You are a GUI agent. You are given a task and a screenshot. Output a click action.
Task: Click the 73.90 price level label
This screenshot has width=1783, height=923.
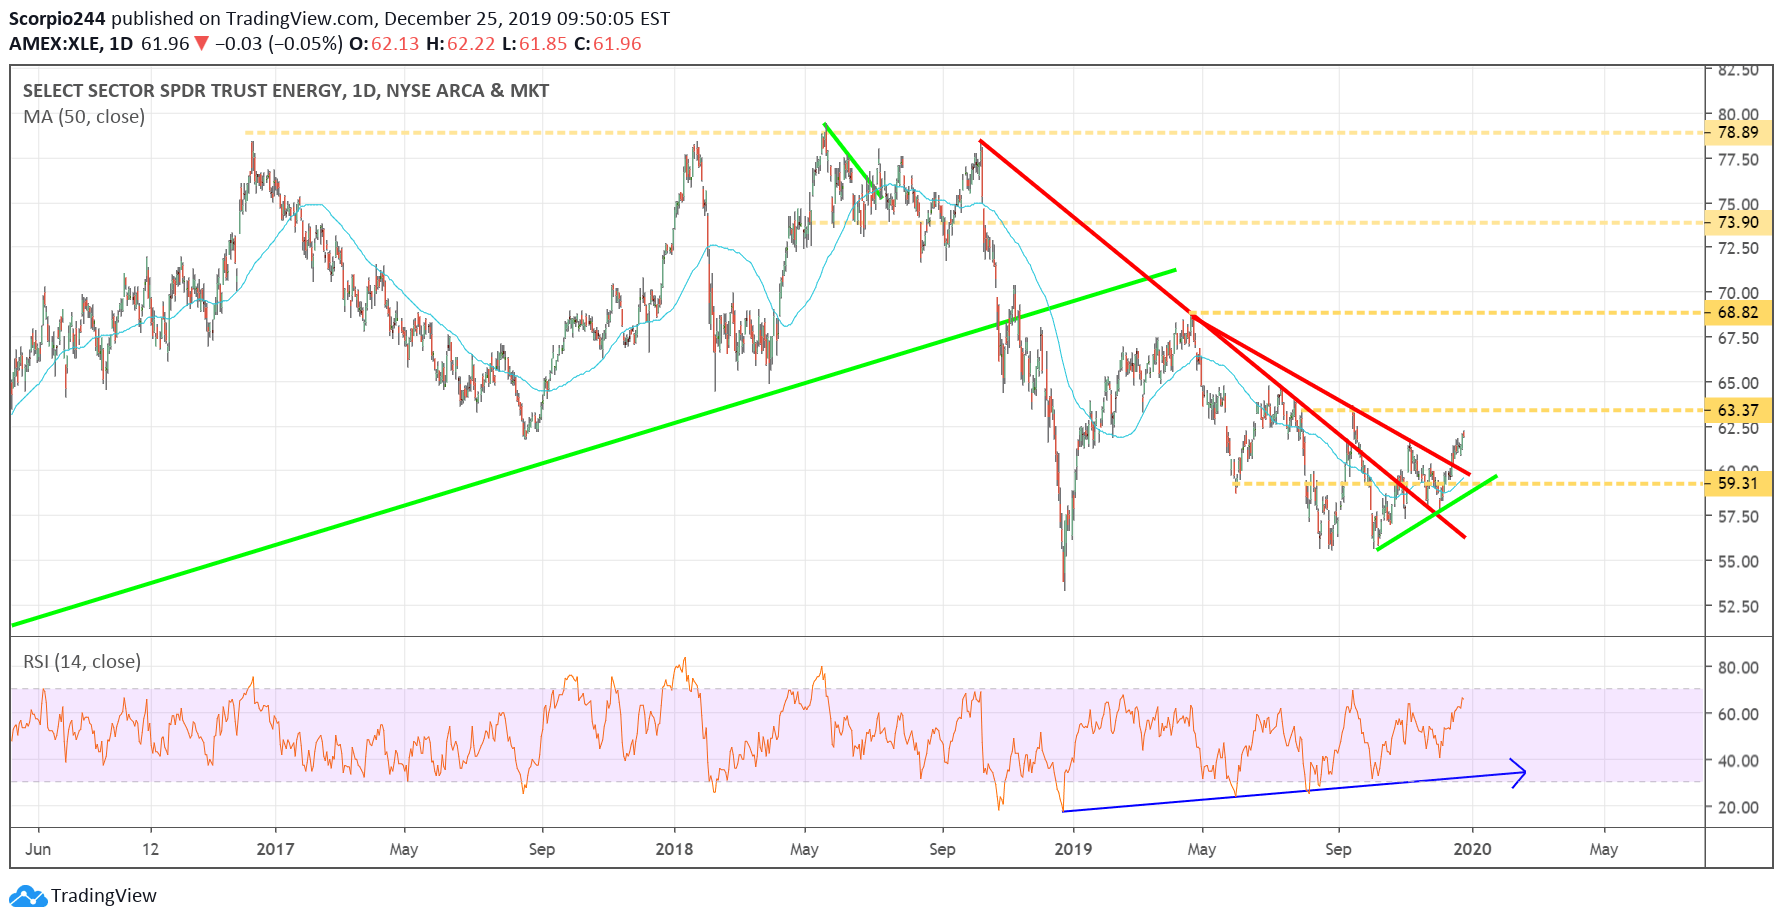pos(1738,223)
